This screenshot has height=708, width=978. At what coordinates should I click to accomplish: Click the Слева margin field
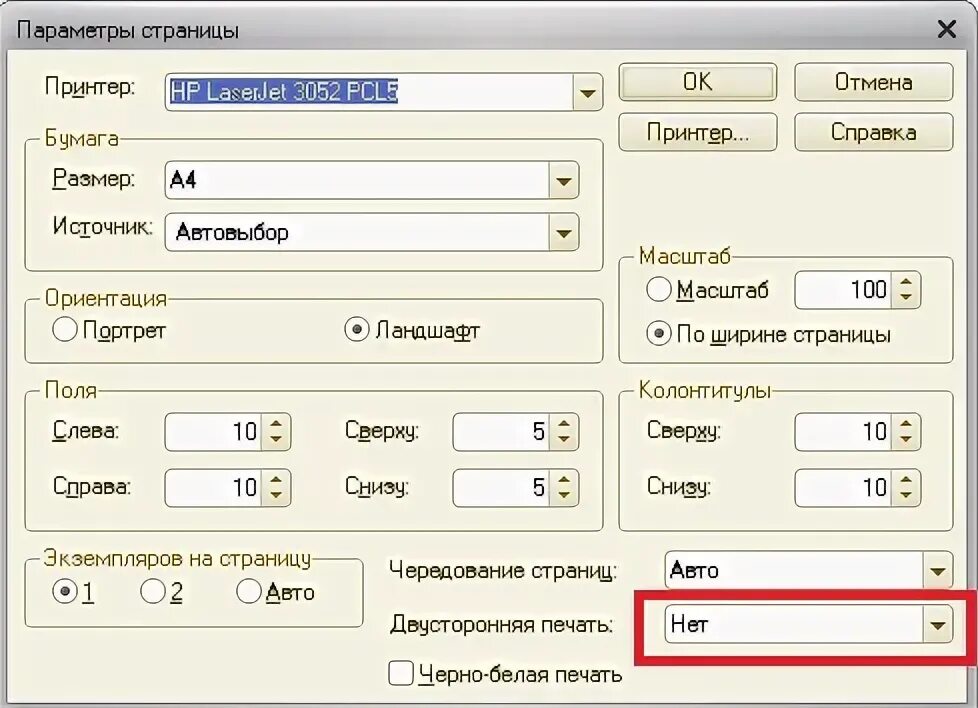point(213,432)
